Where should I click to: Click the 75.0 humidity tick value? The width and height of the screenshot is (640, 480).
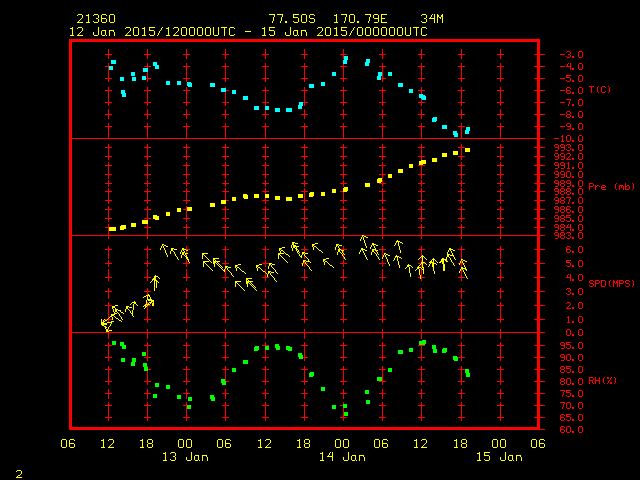pos(572,394)
